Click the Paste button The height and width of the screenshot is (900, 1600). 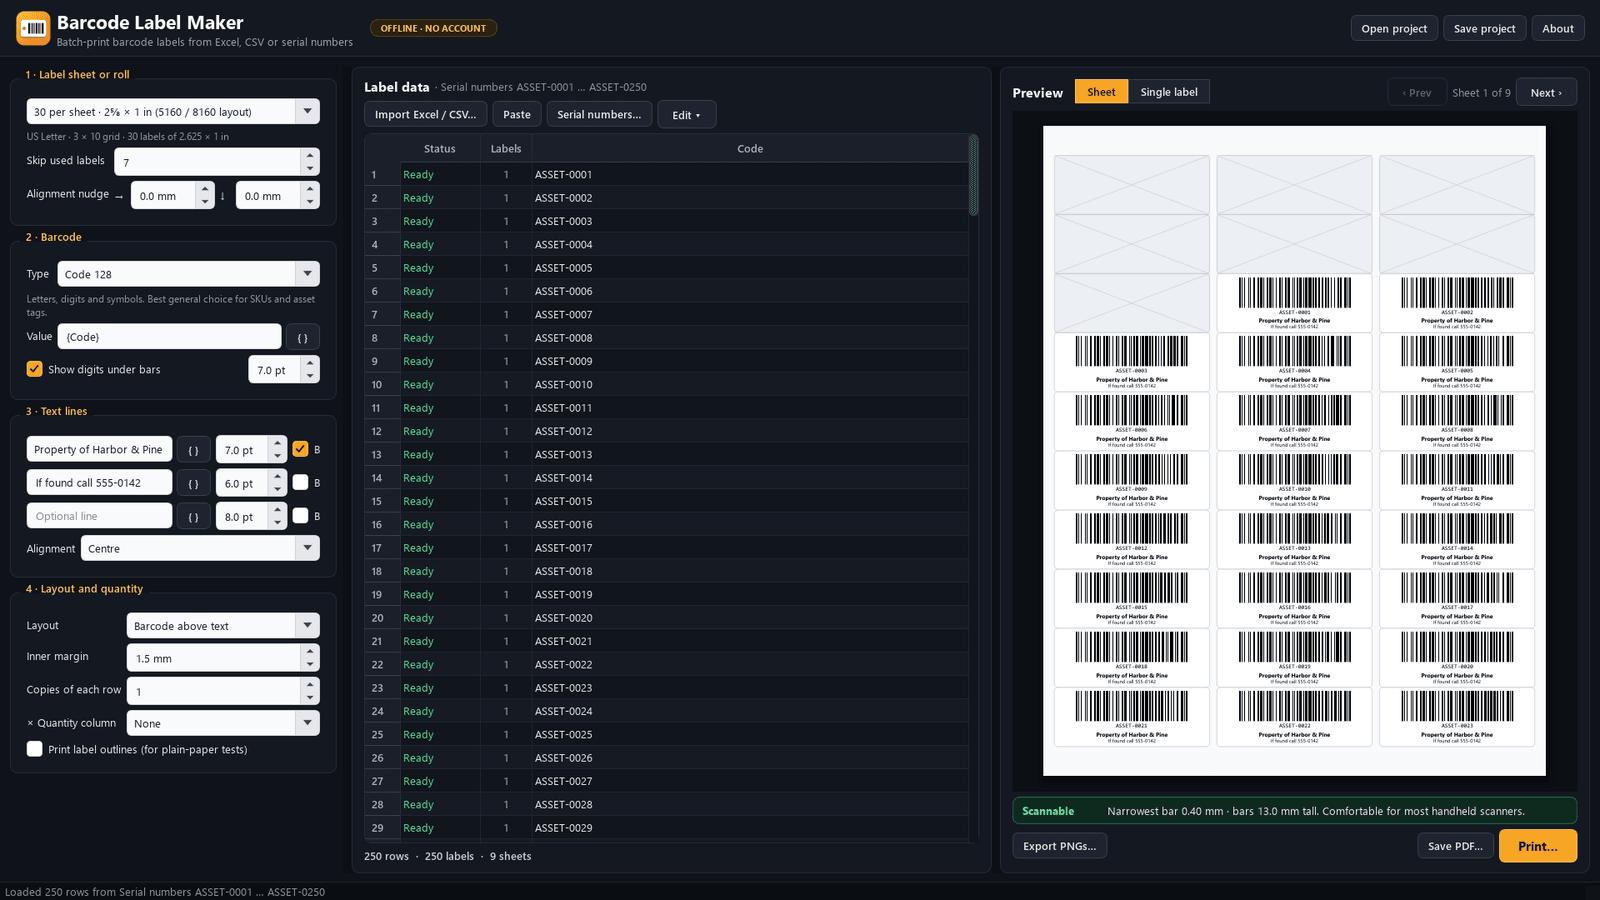517,114
